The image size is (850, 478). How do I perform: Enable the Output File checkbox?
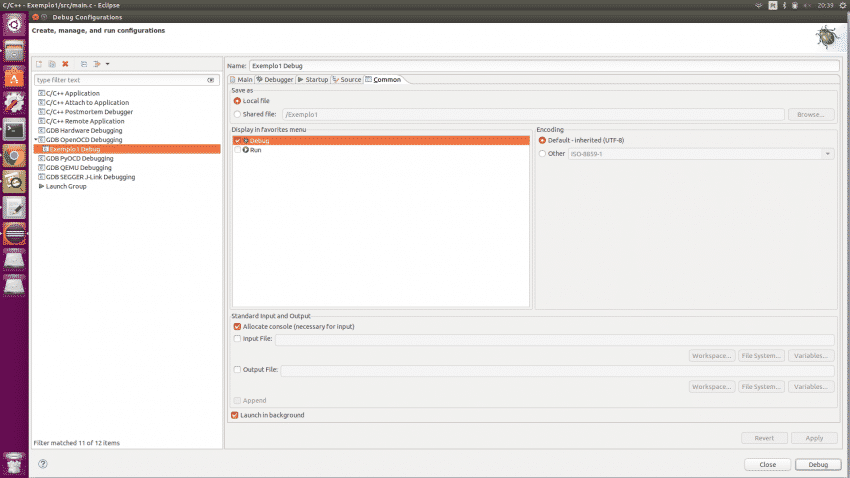tap(237, 370)
